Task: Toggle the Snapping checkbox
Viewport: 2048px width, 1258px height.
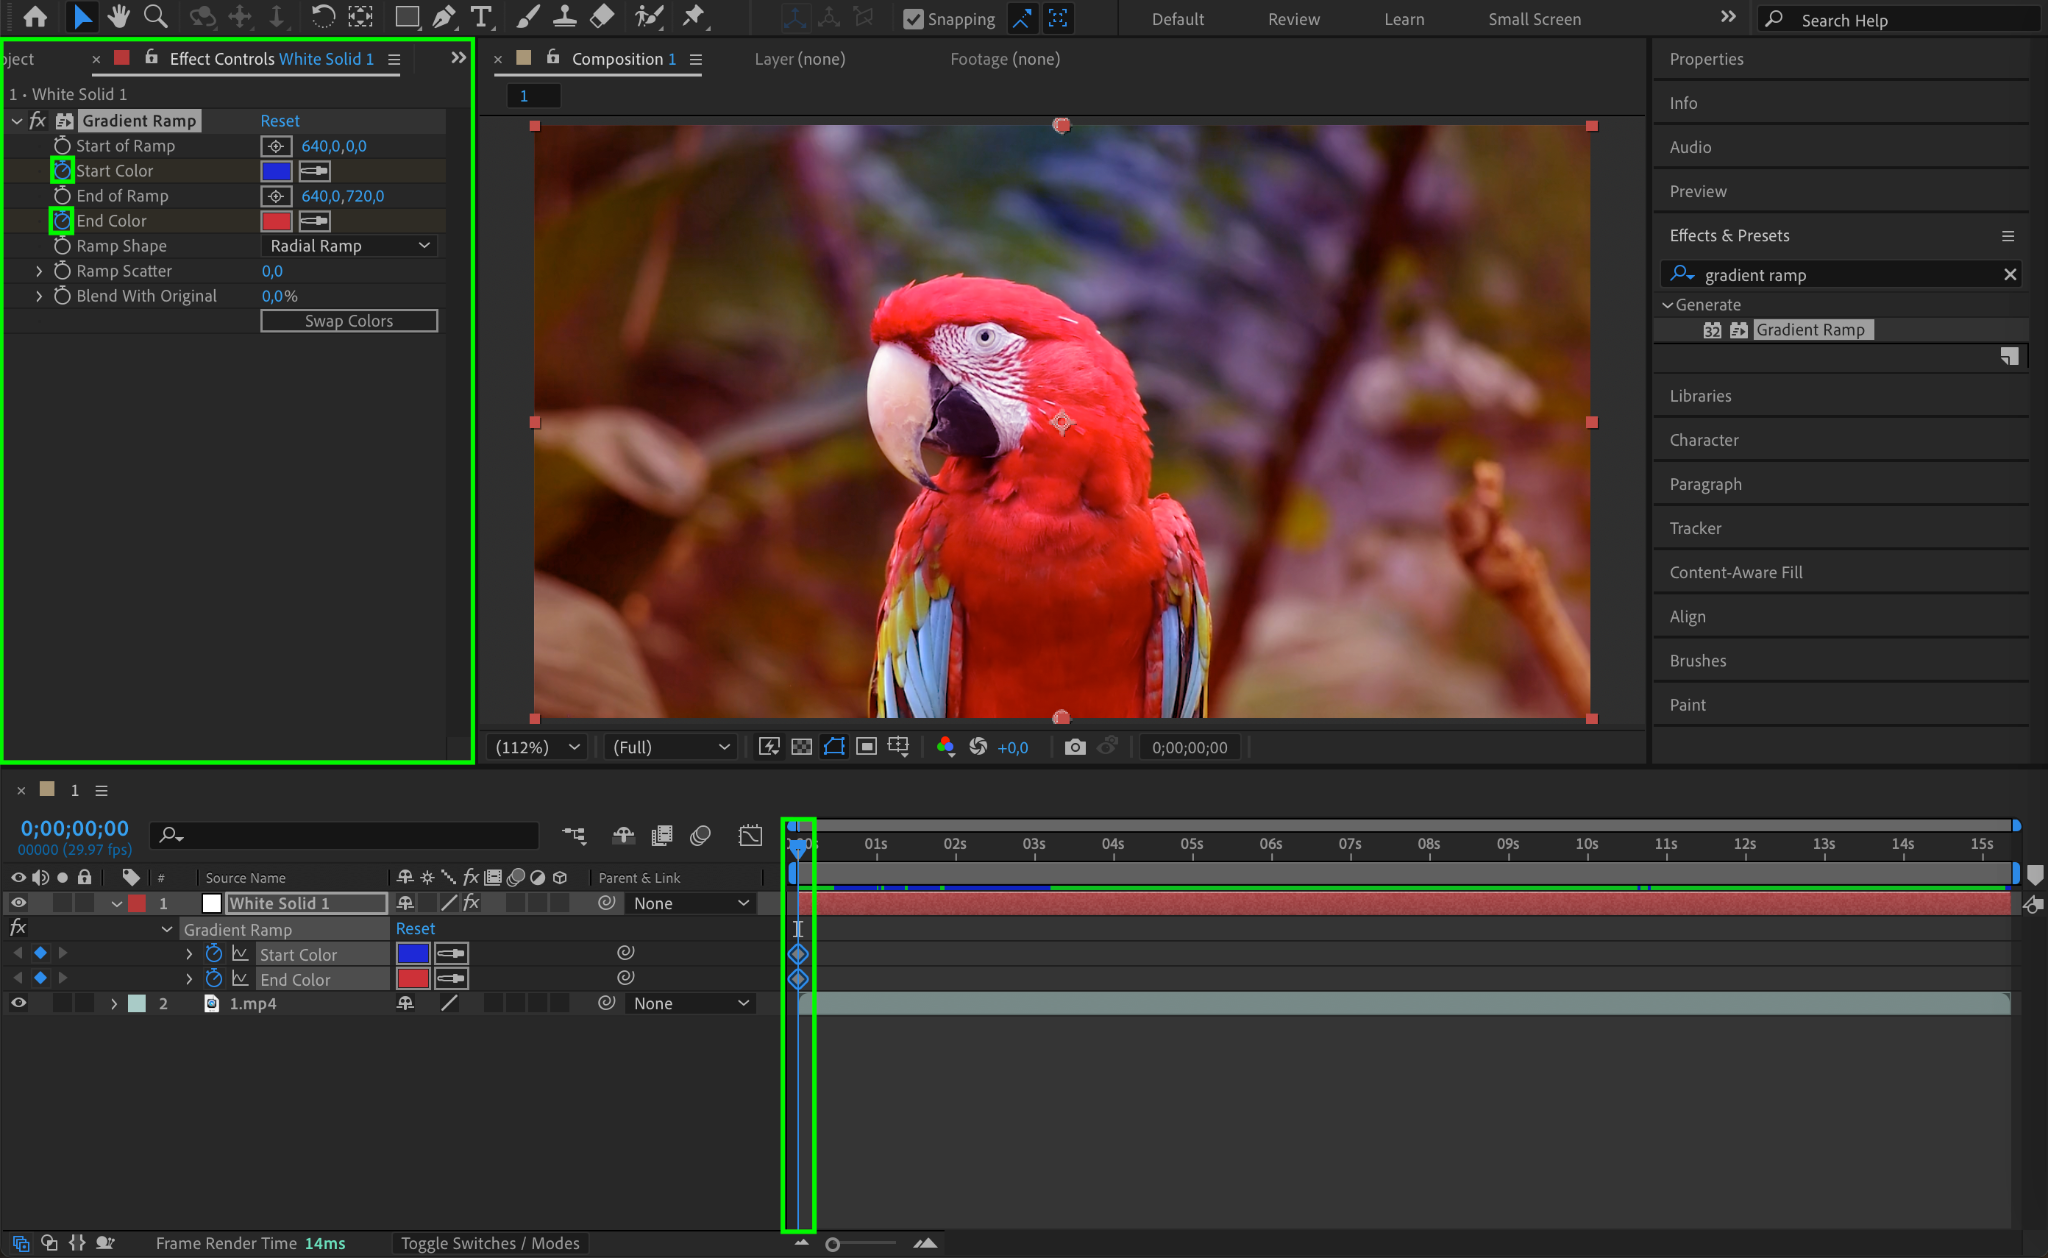Action: point(913,19)
